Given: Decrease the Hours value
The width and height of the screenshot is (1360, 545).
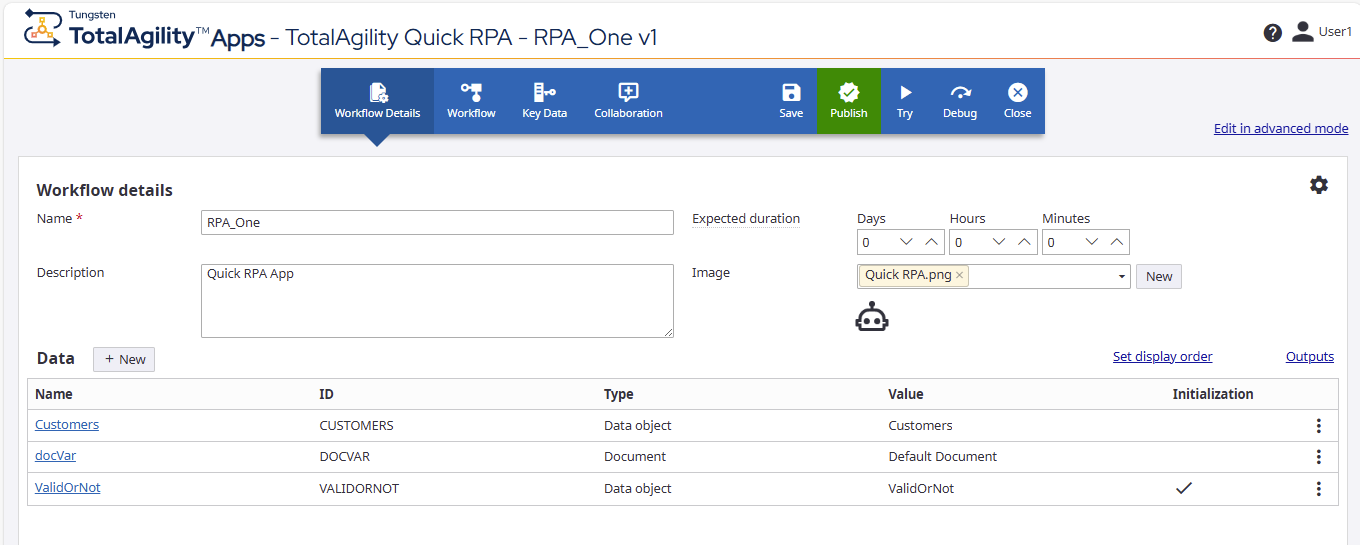Looking at the screenshot, I should pyautogui.click(x=999, y=242).
